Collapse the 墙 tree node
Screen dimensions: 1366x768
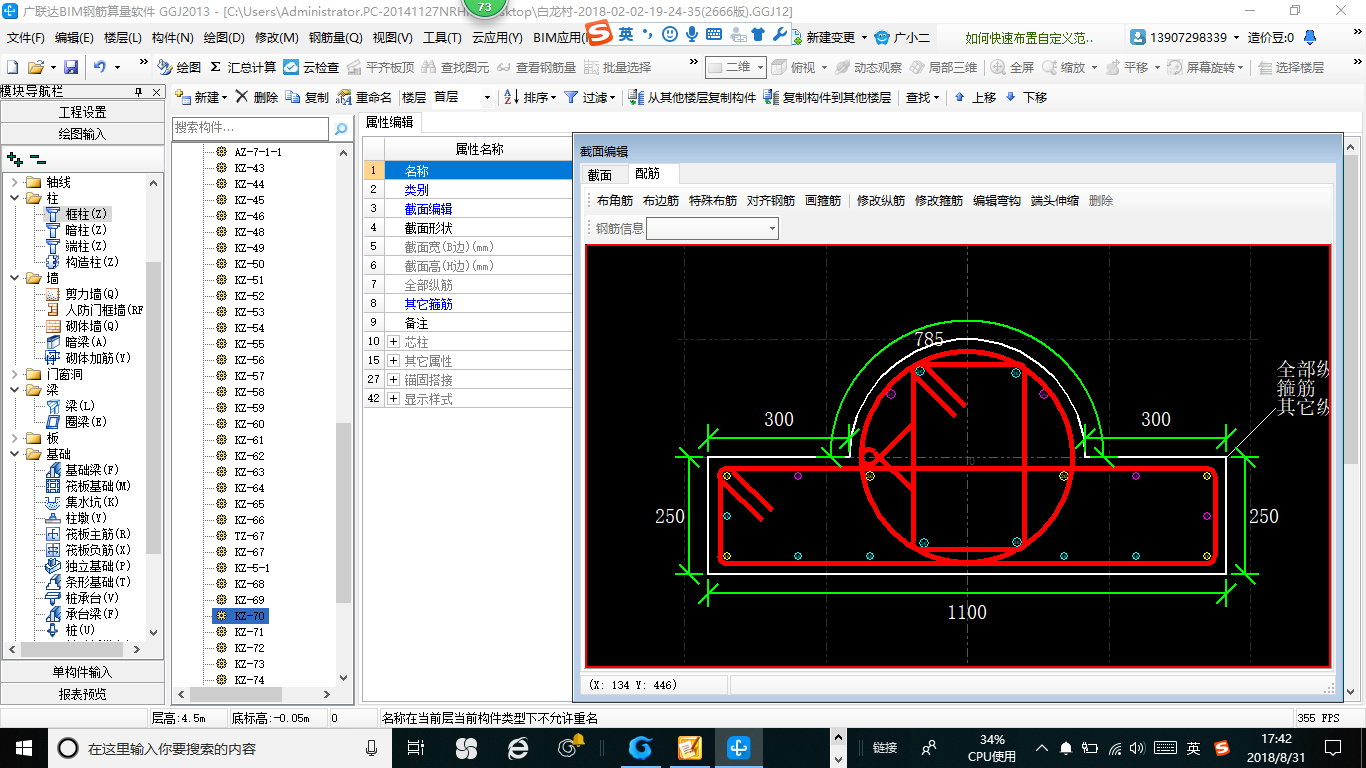tap(14, 278)
